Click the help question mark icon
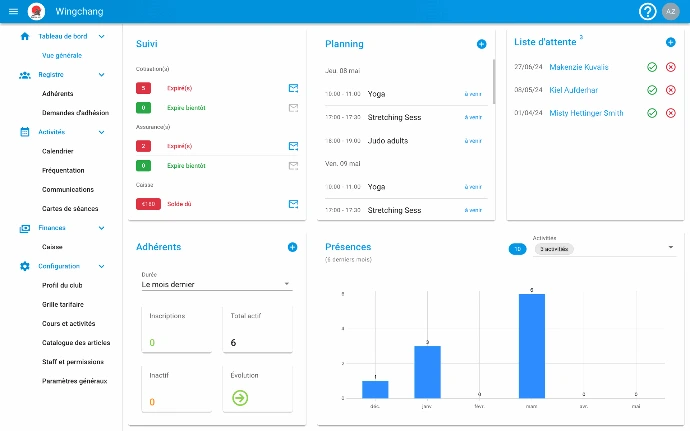This screenshot has width=690, height=431. click(648, 11)
